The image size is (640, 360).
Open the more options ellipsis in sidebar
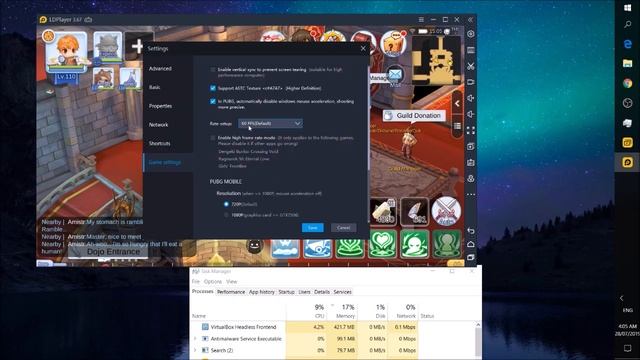coord(471,195)
